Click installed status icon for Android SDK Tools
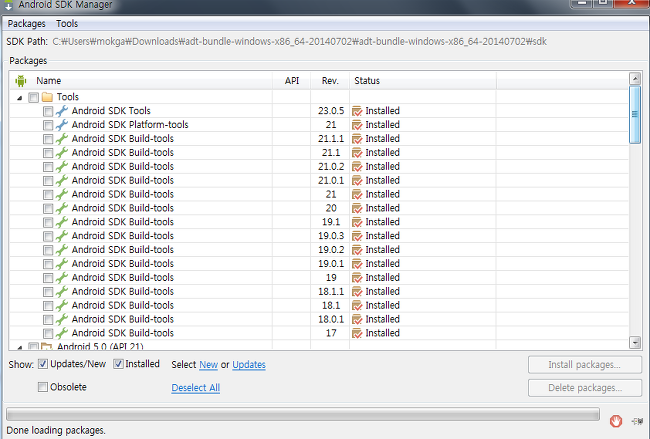The height and width of the screenshot is (439, 650). [x=357, y=111]
